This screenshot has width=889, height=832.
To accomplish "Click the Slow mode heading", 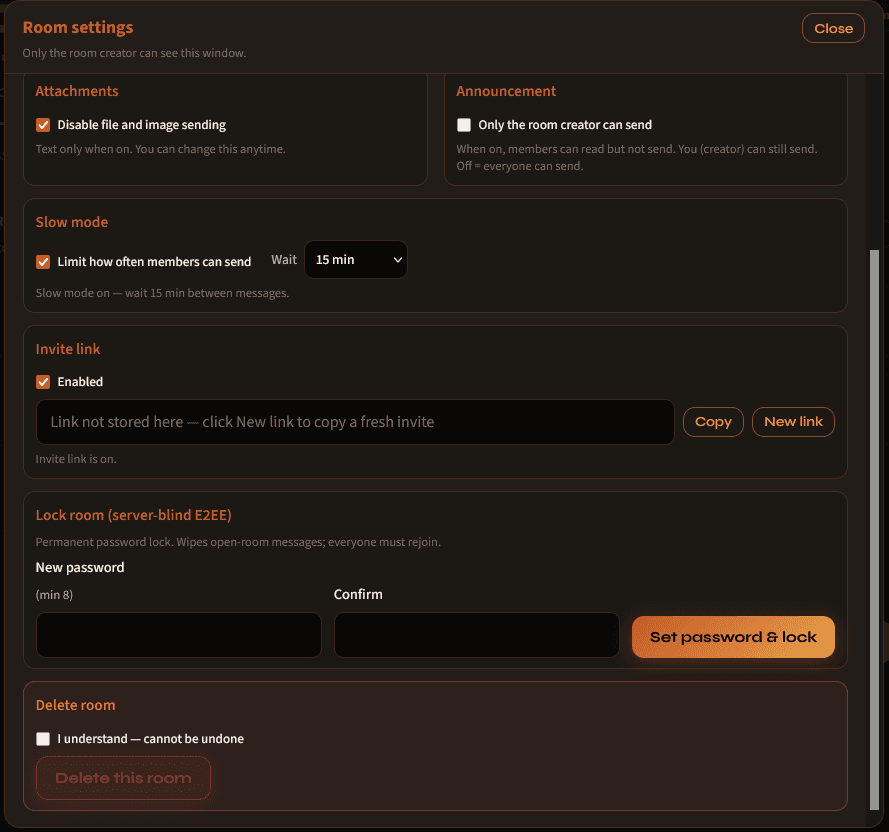I will (x=71, y=222).
